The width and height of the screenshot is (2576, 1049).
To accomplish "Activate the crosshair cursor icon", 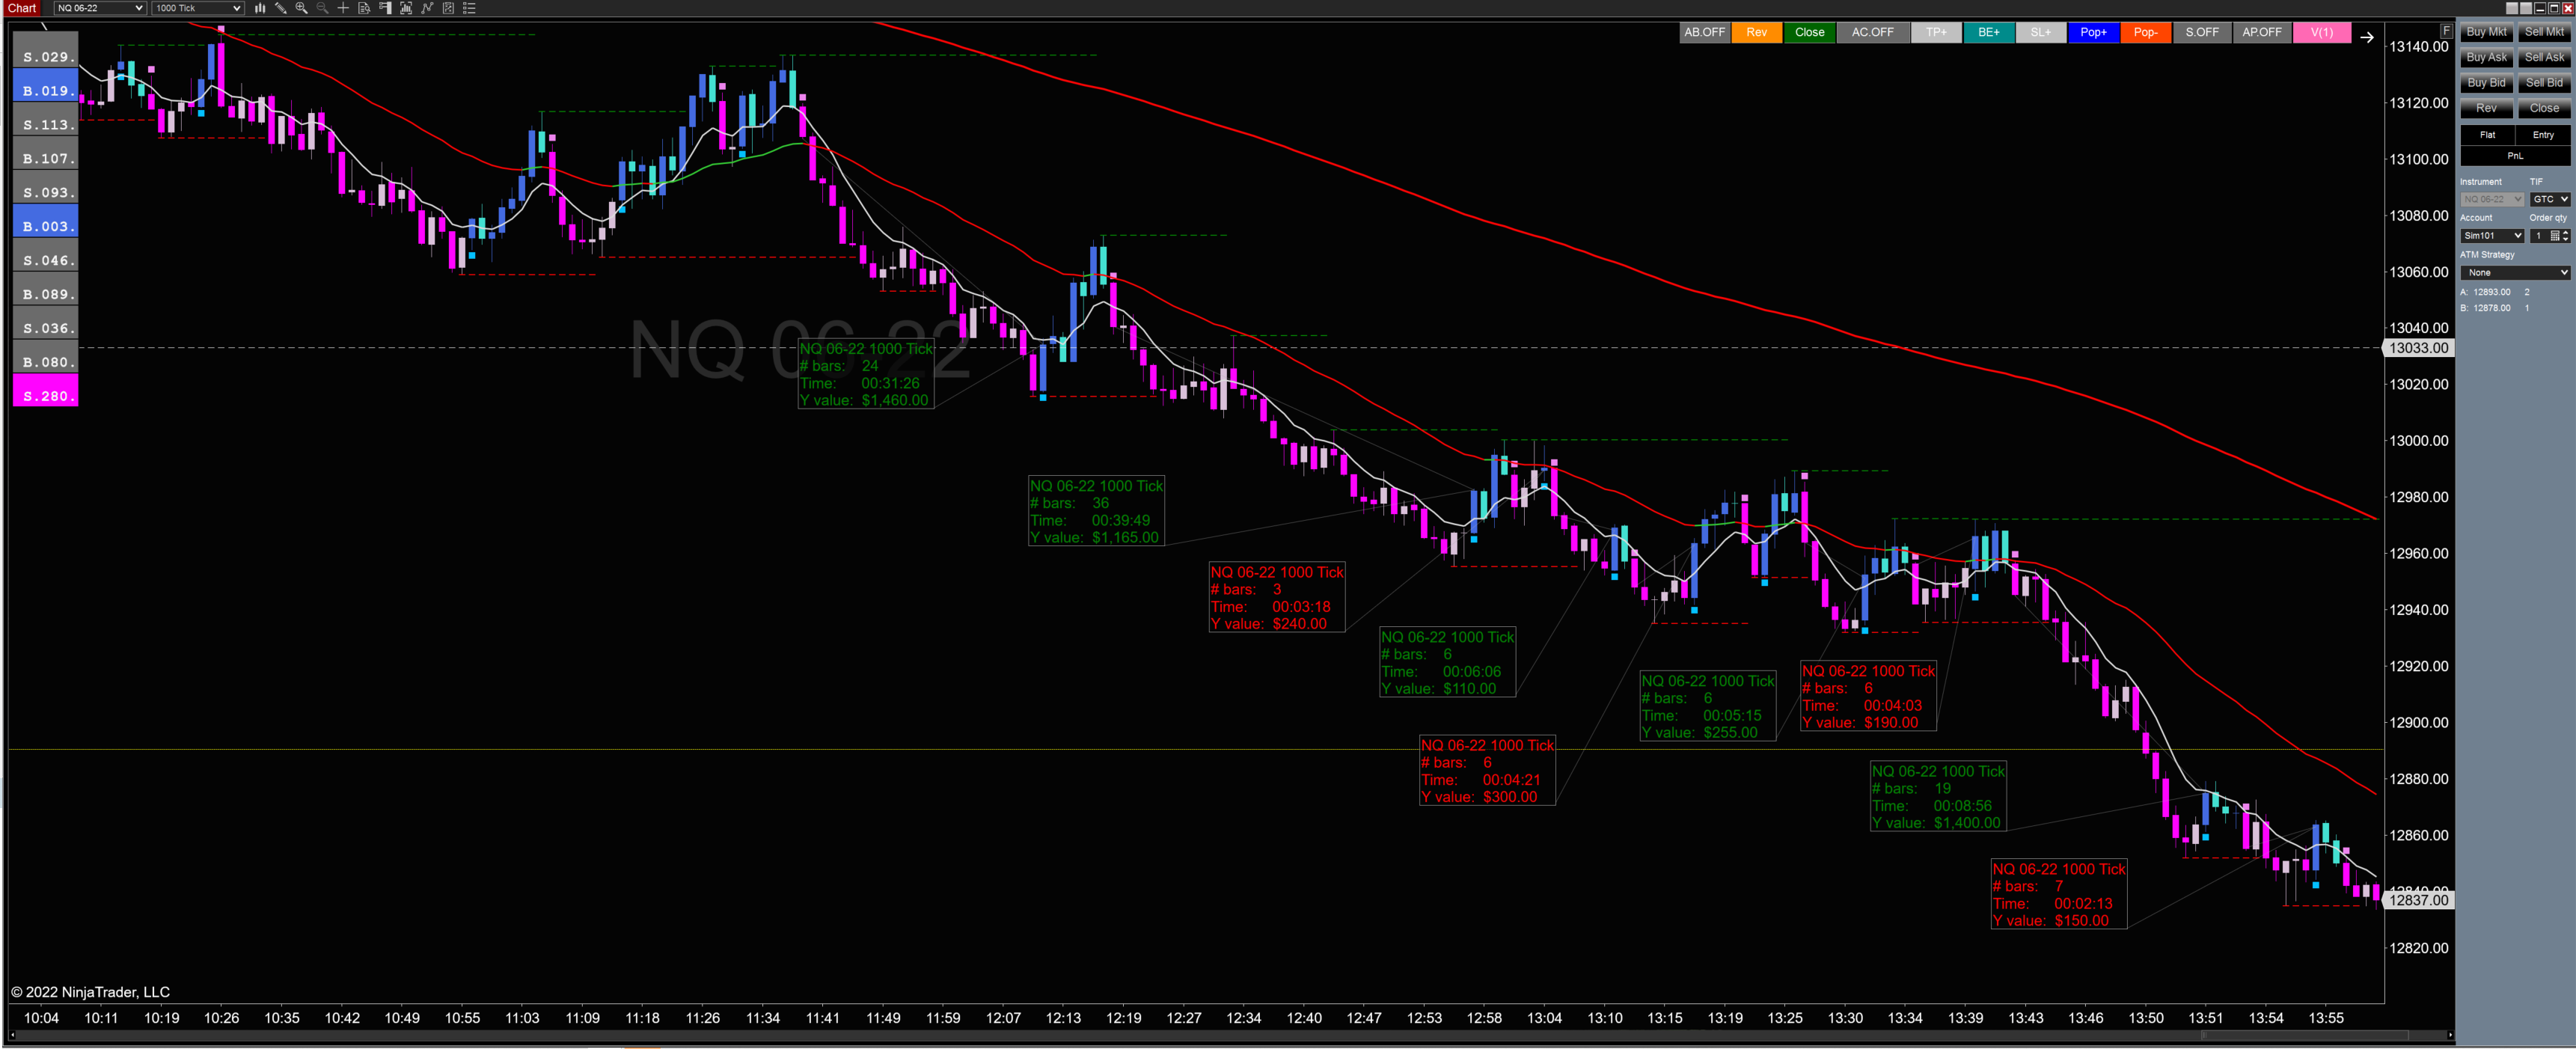I will pyautogui.click(x=343, y=8).
